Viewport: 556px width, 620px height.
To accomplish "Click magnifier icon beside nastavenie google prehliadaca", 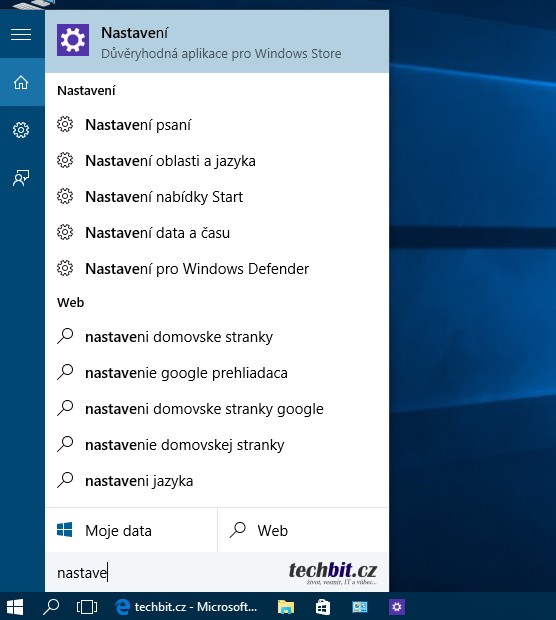I will click(x=65, y=372).
